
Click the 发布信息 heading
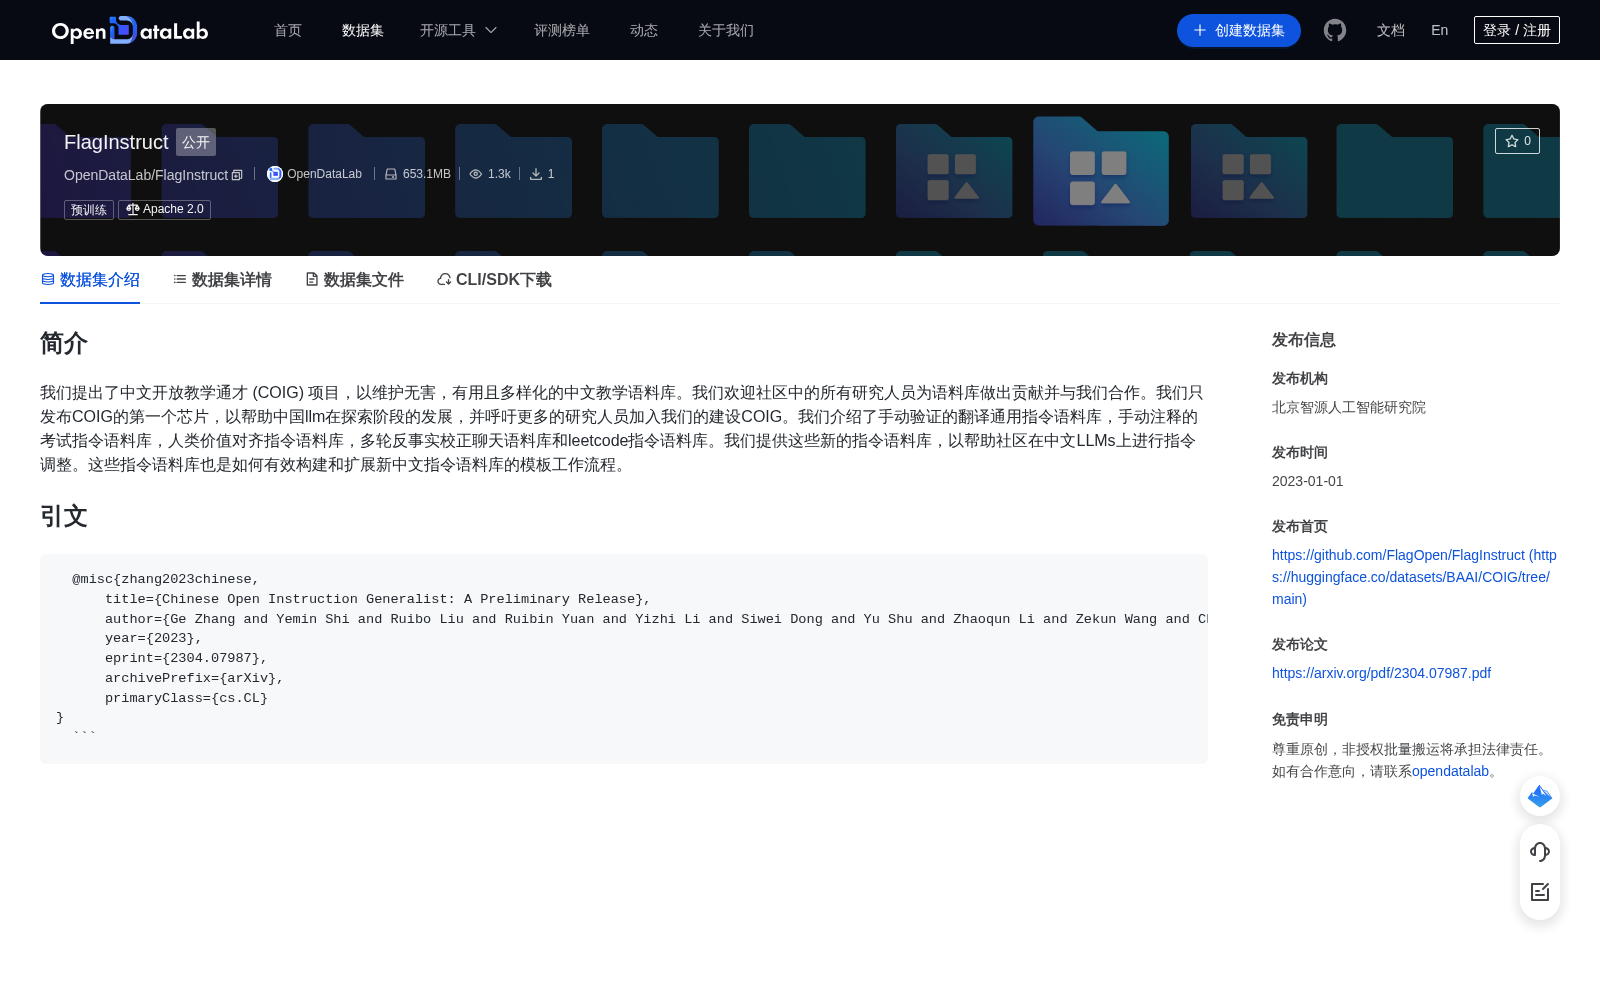1304,340
